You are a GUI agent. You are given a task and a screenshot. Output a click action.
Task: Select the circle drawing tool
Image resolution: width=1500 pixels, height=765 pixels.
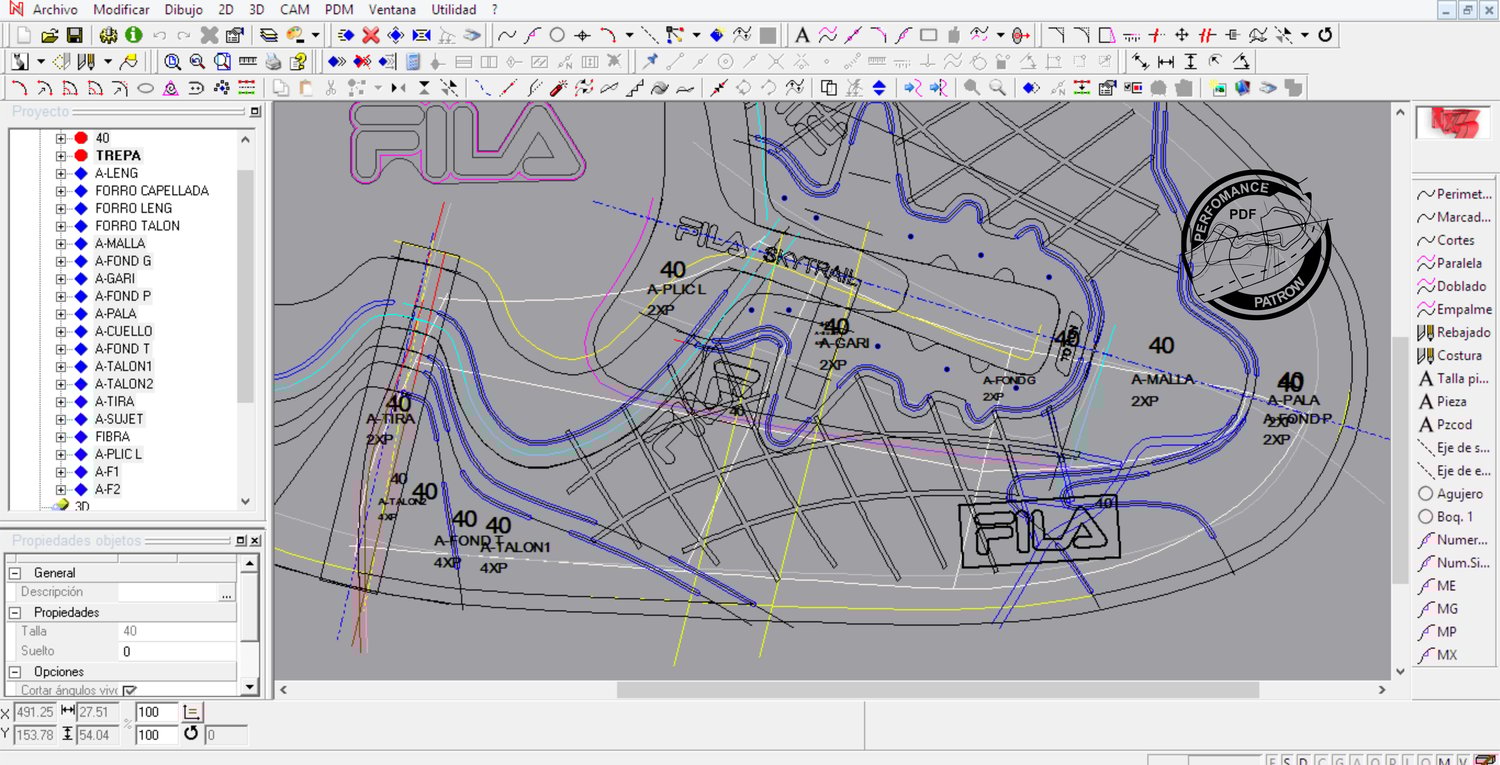click(557, 35)
